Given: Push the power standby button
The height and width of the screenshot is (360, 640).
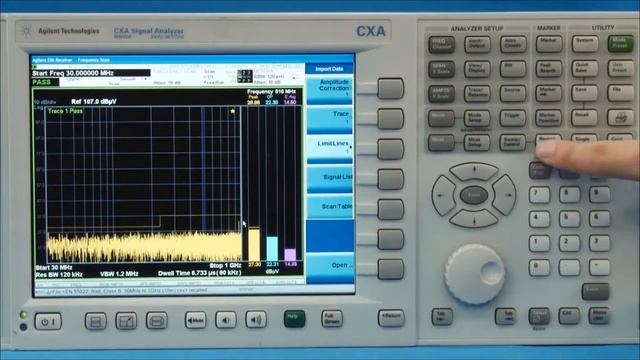Looking at the screenshot, I should pos(48,322).
